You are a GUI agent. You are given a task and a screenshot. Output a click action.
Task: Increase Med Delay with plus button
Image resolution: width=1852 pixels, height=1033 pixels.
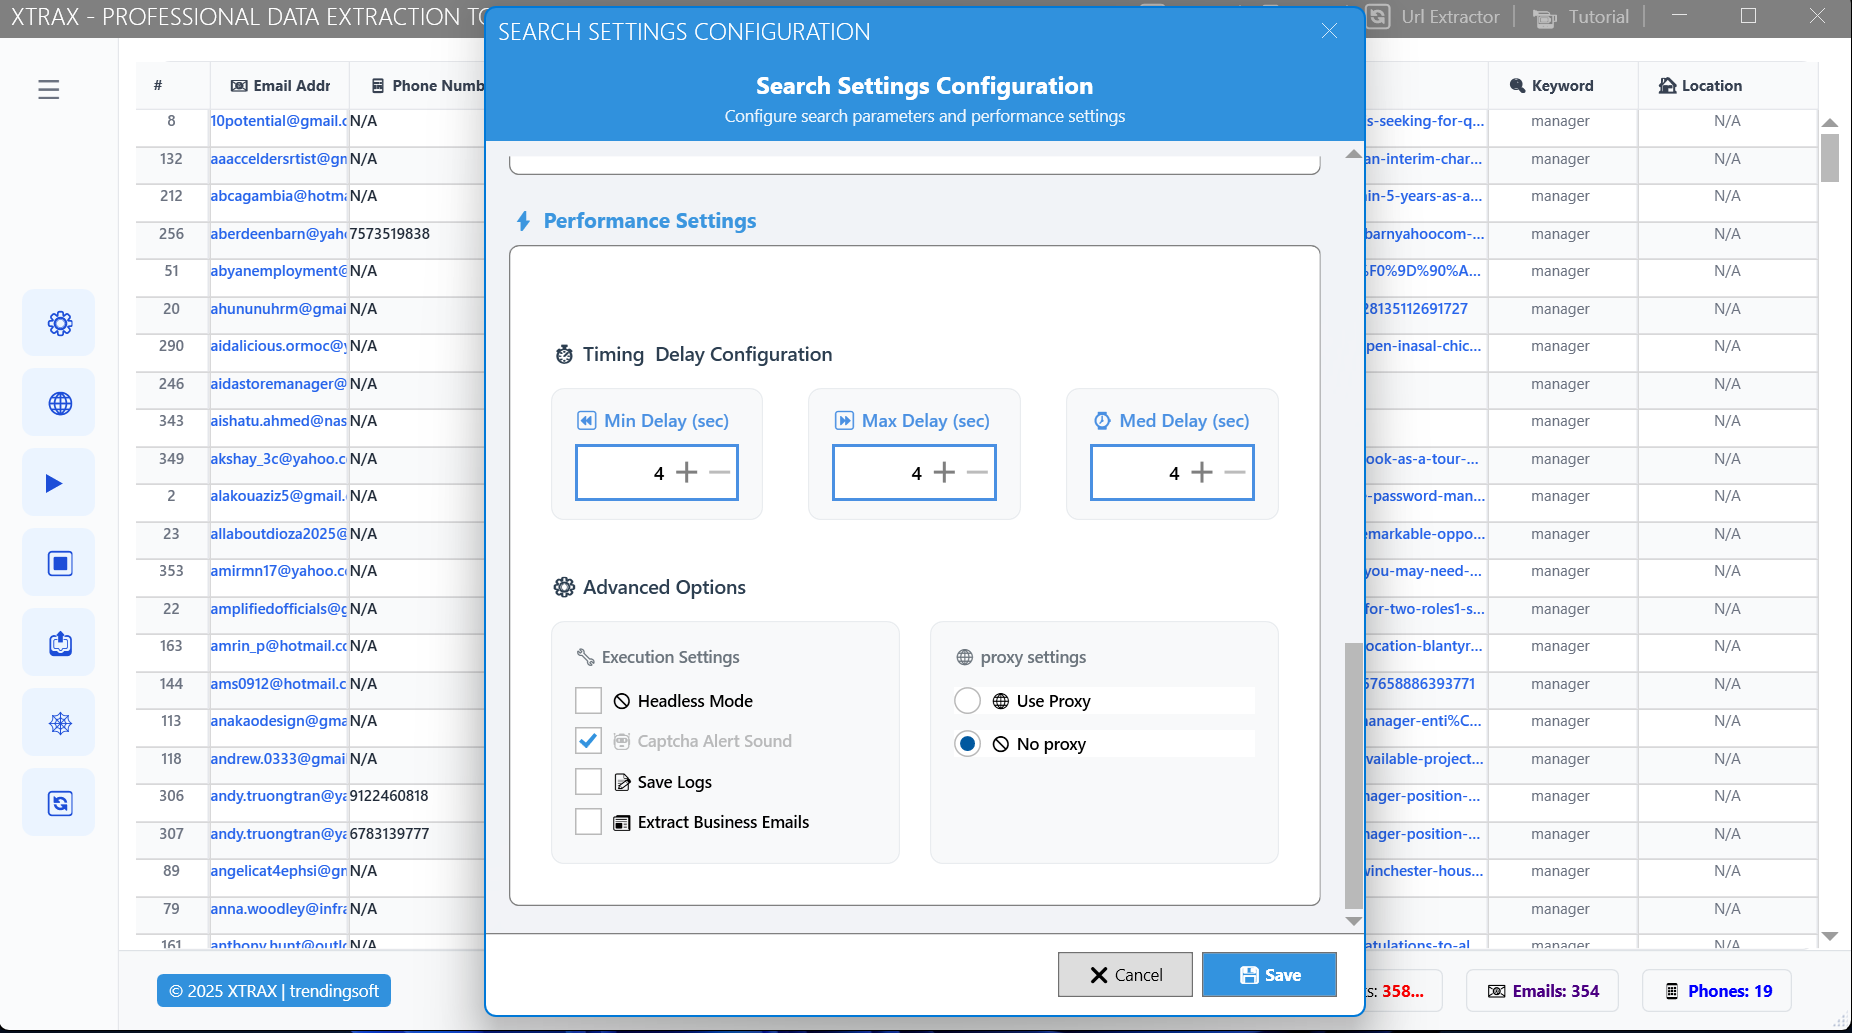coord(1202,473)
